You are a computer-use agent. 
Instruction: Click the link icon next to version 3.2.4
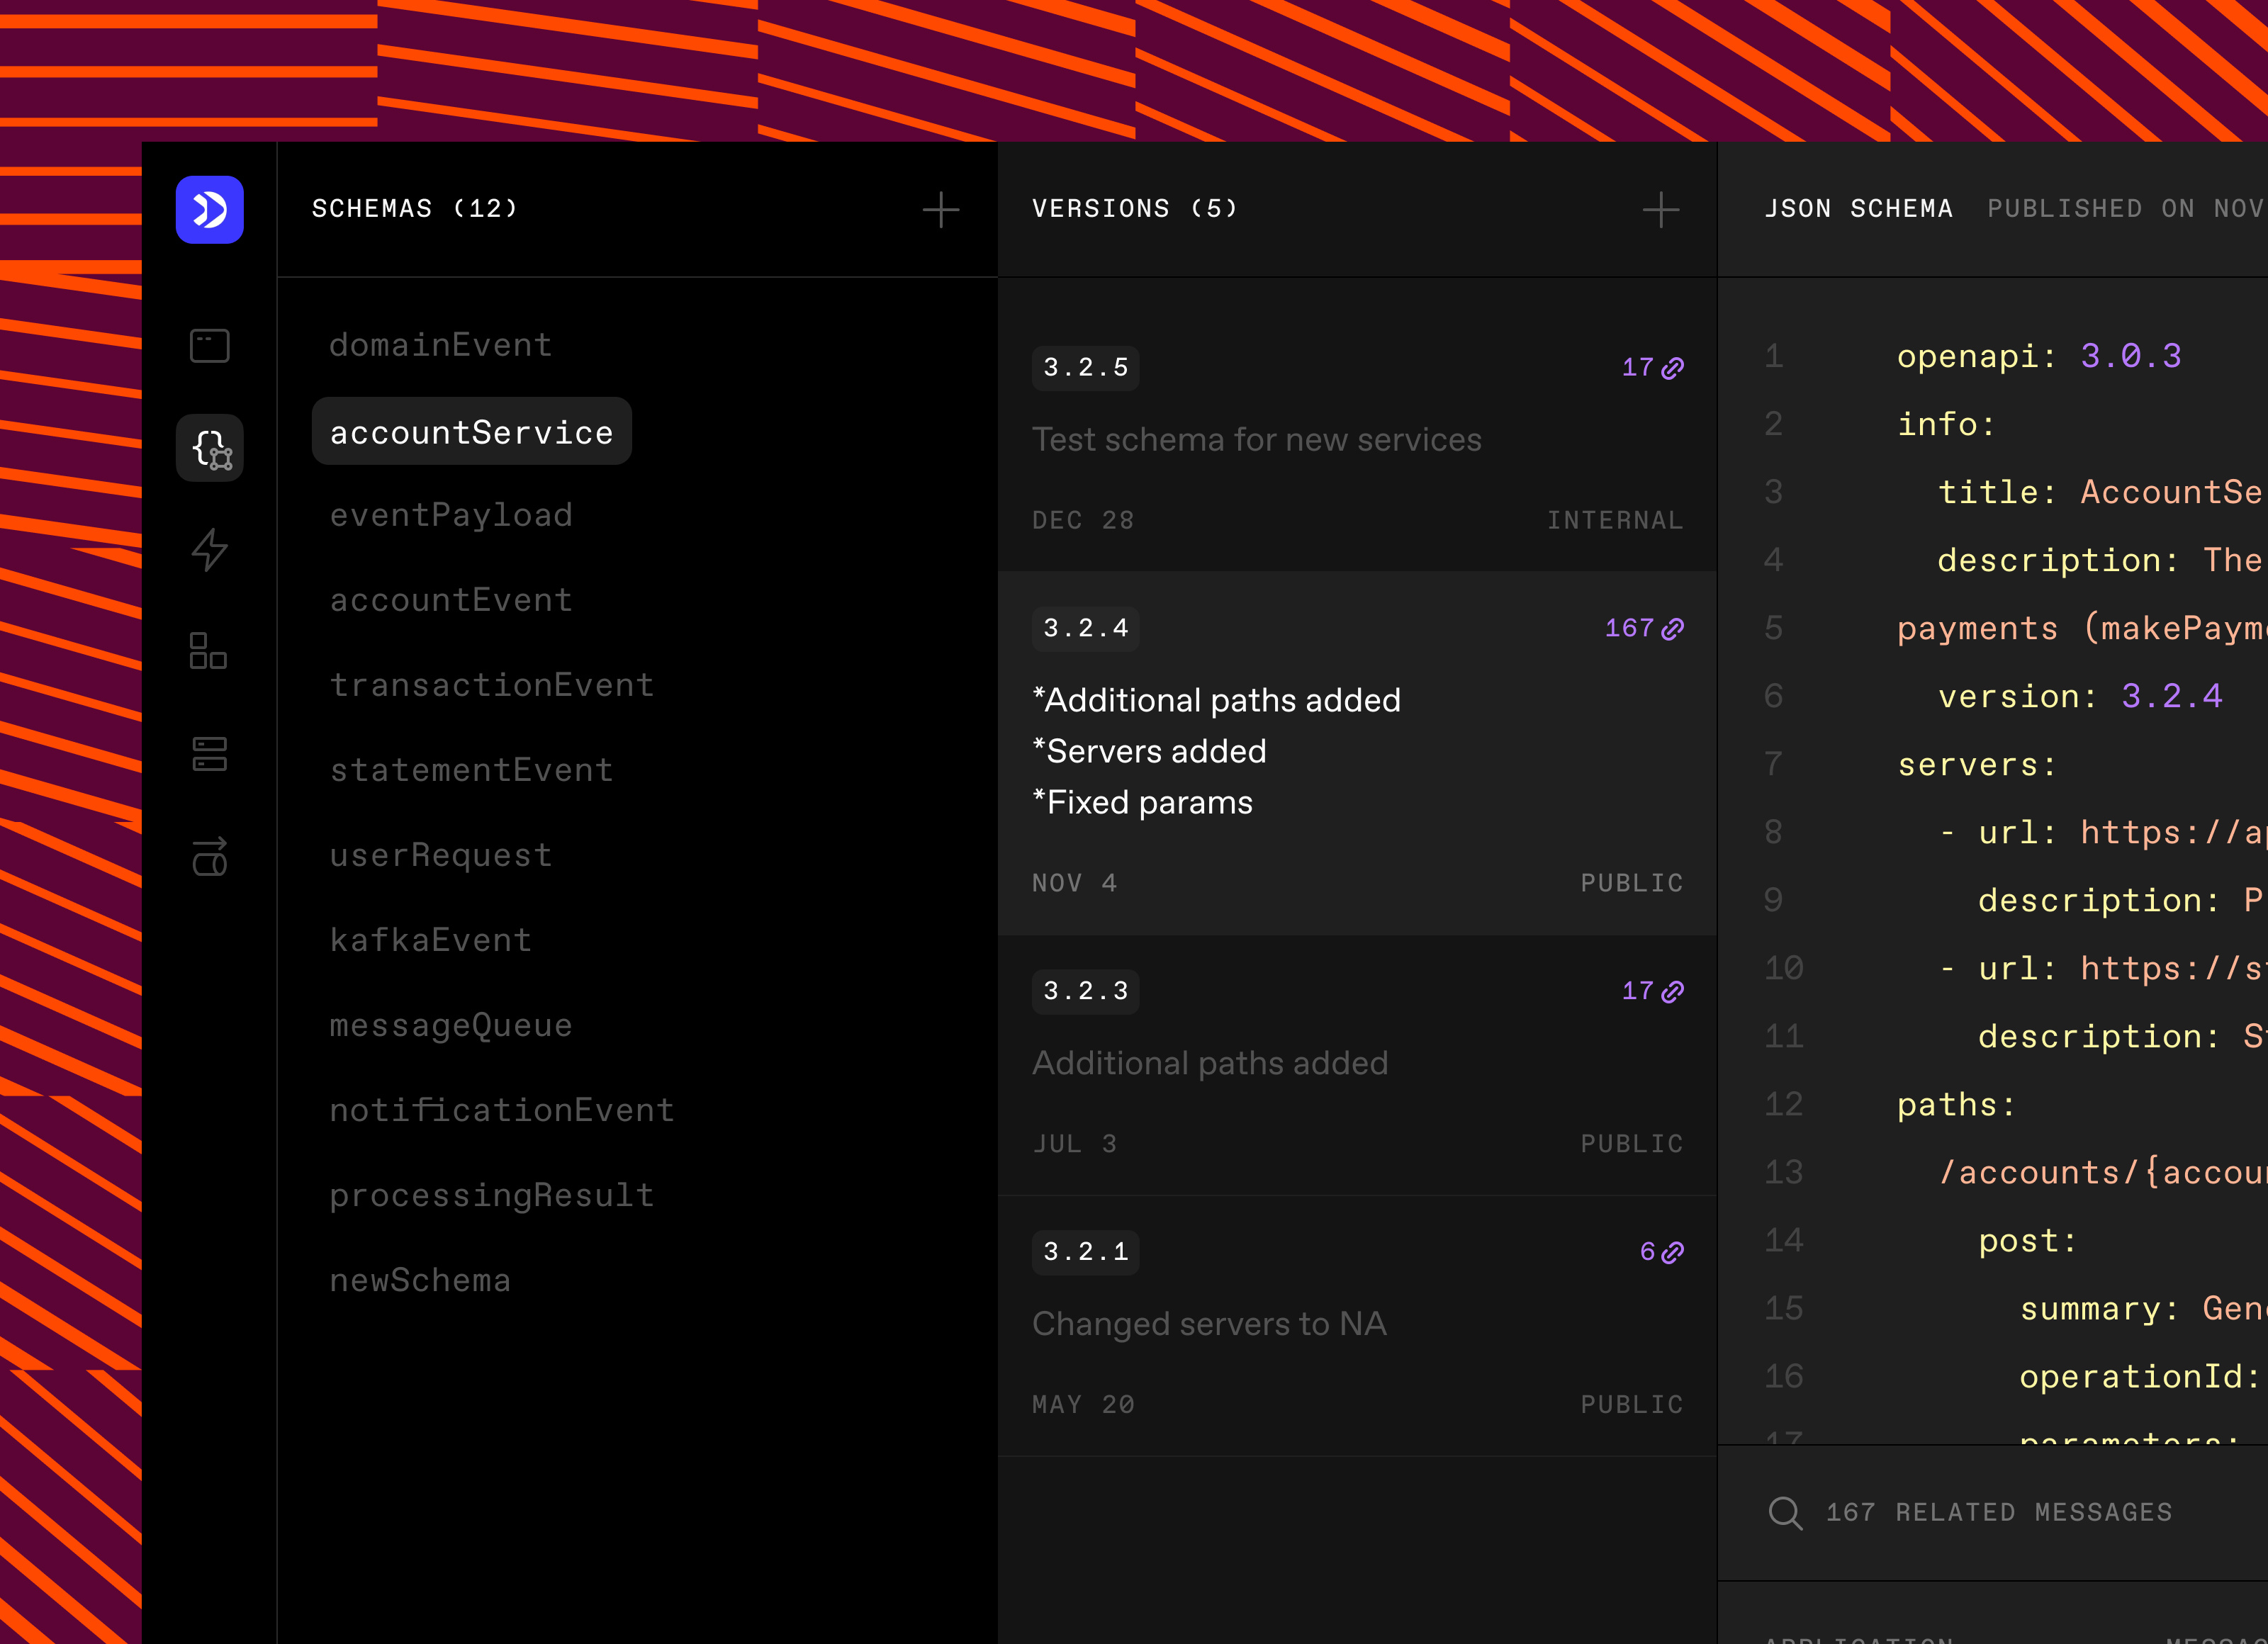click(x=1673, y=628)
